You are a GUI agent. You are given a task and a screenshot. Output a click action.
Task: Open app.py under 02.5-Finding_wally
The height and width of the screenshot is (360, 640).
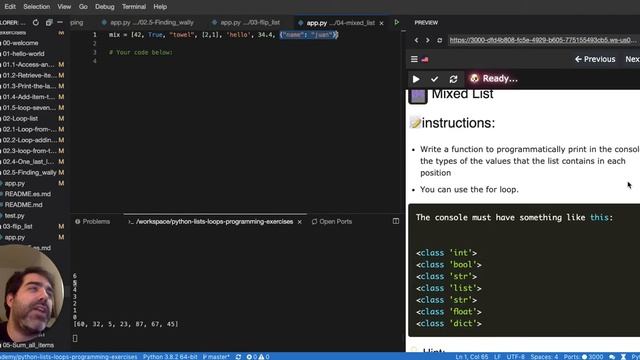point(15,183)
